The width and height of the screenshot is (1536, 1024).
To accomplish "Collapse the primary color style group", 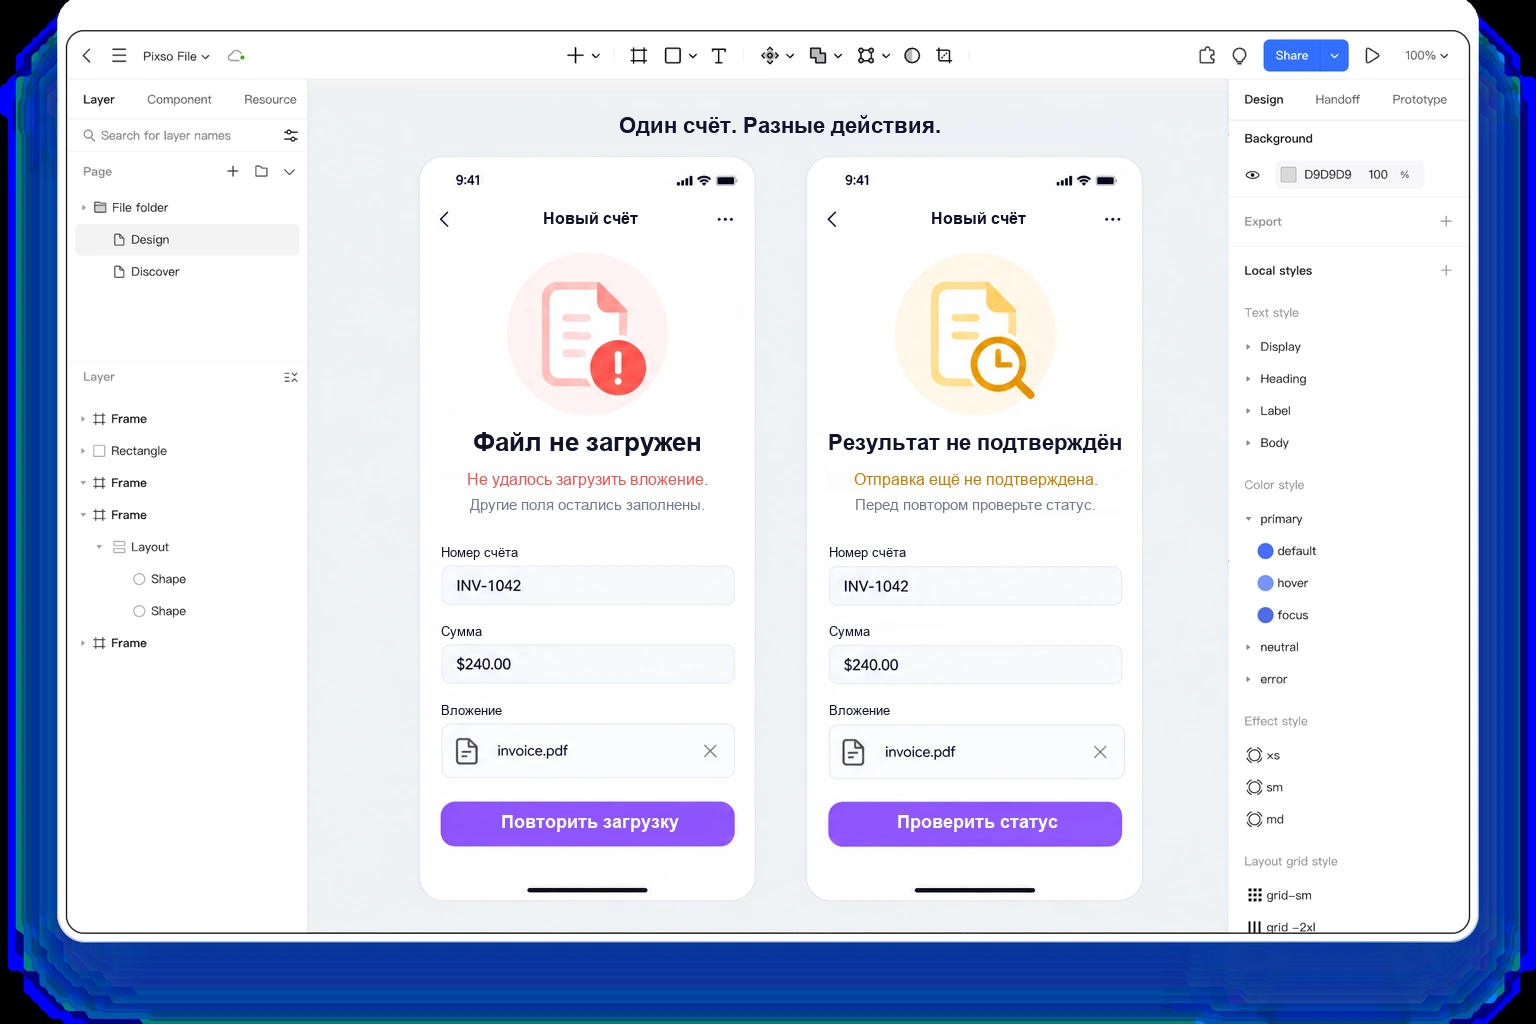I will 1248,519.
